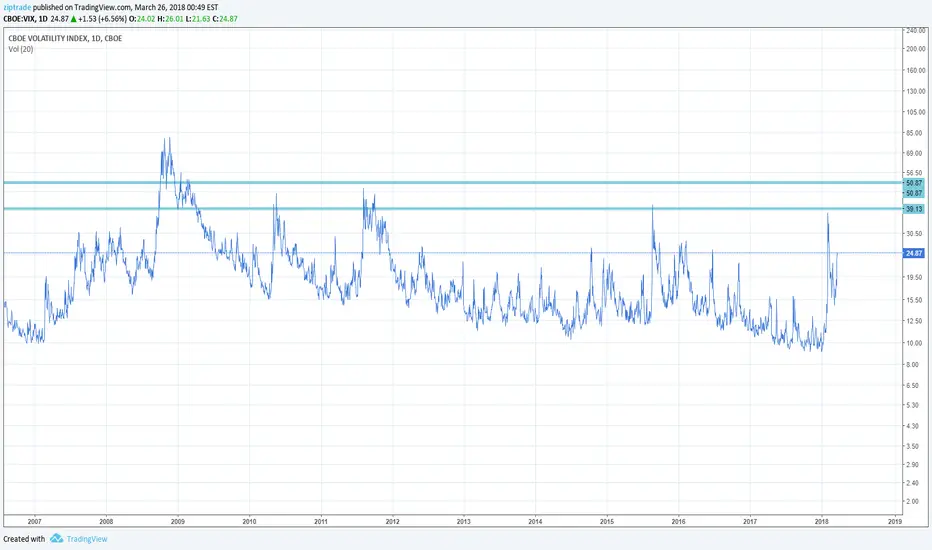Open the TradingView link beside the logo

87,539
